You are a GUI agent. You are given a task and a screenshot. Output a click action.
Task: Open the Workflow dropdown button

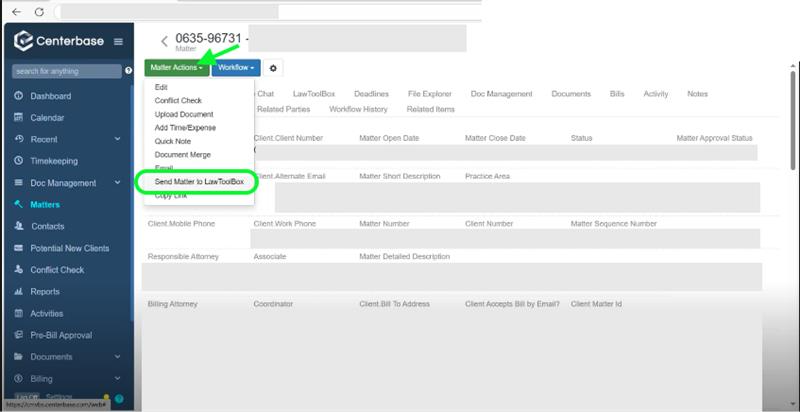[236, 68]
